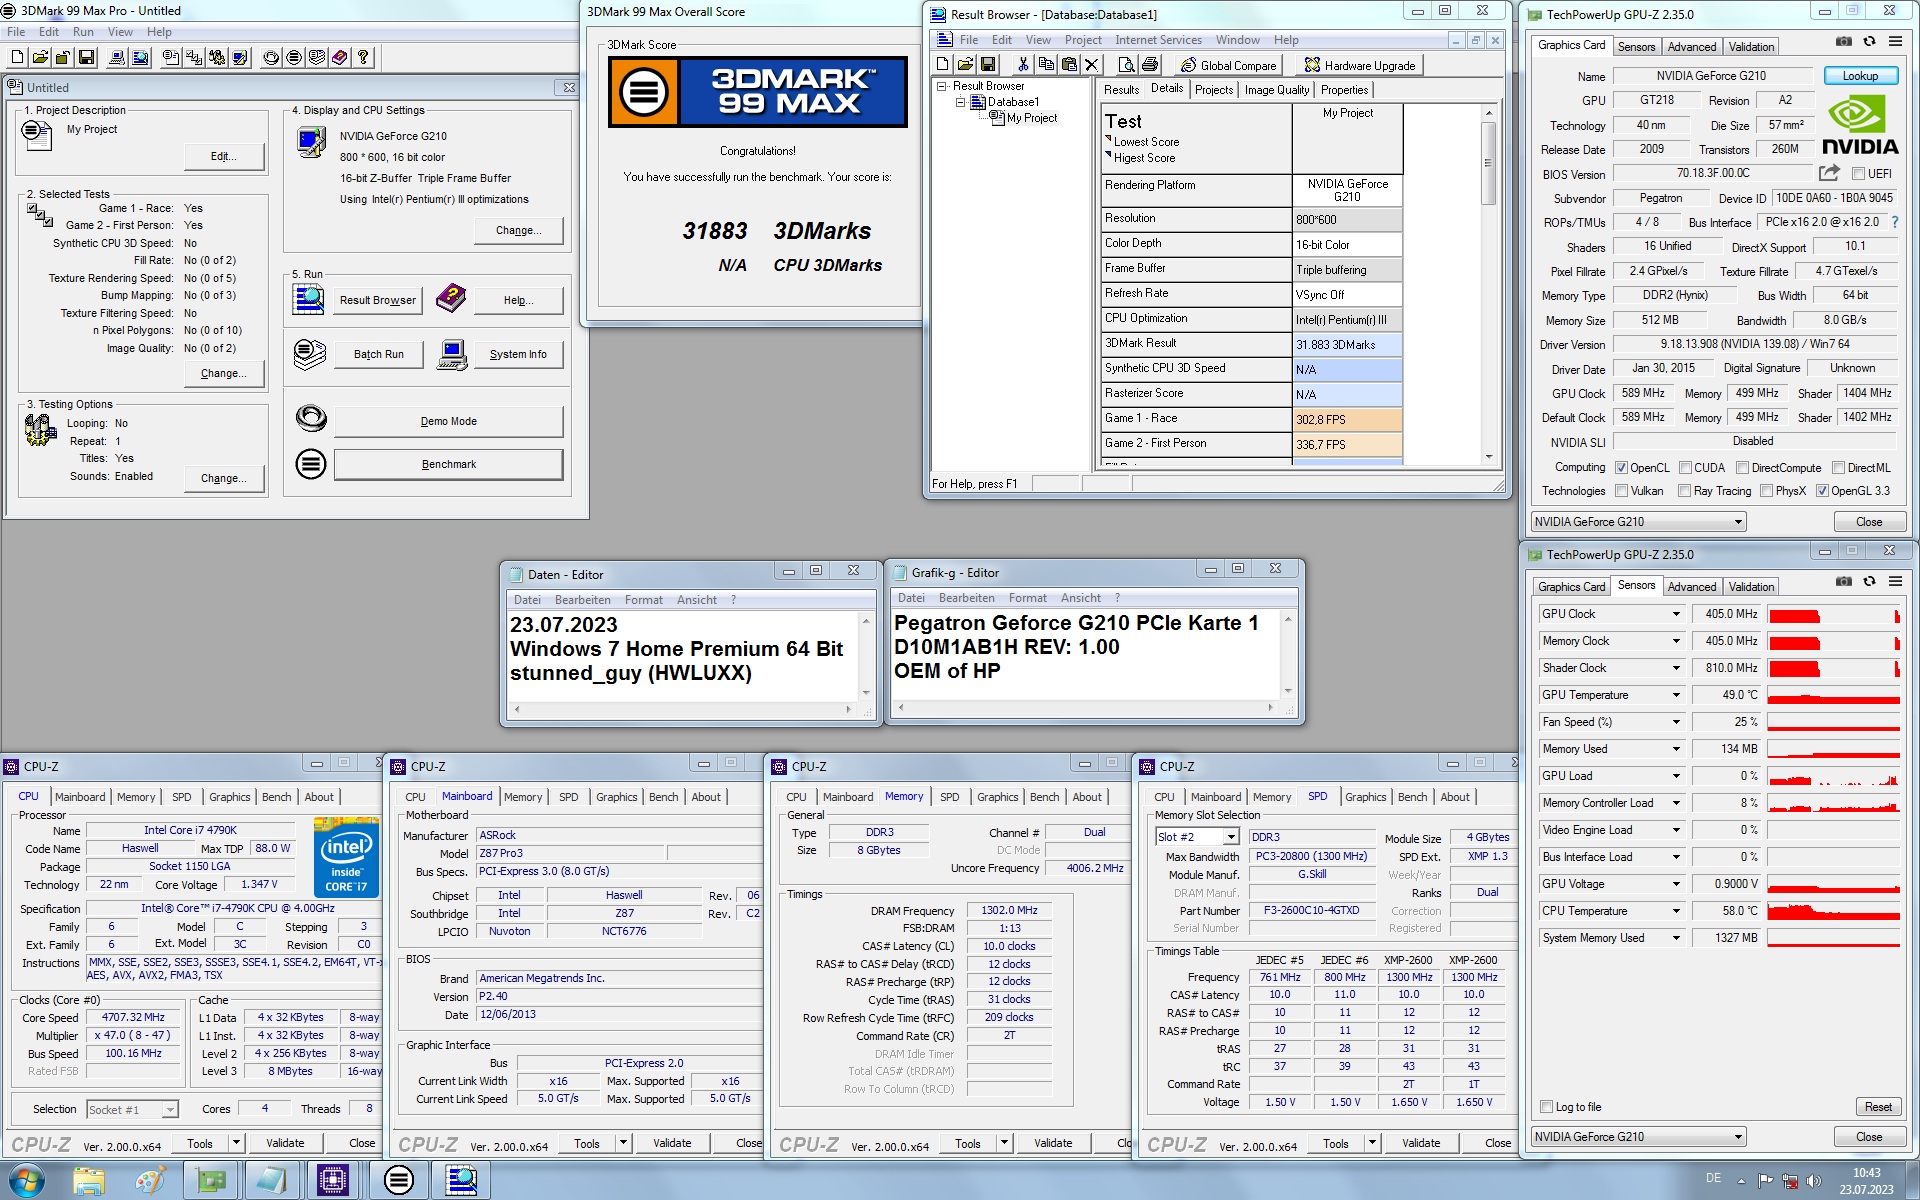1920x1200 pixels.
Task: Click the Benchmark button in 3DMark
Action: (448, 465)
